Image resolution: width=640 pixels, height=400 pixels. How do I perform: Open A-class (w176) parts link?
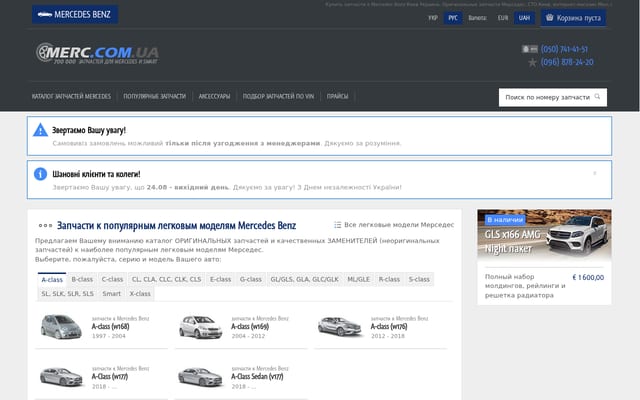(x=389, y=327)
